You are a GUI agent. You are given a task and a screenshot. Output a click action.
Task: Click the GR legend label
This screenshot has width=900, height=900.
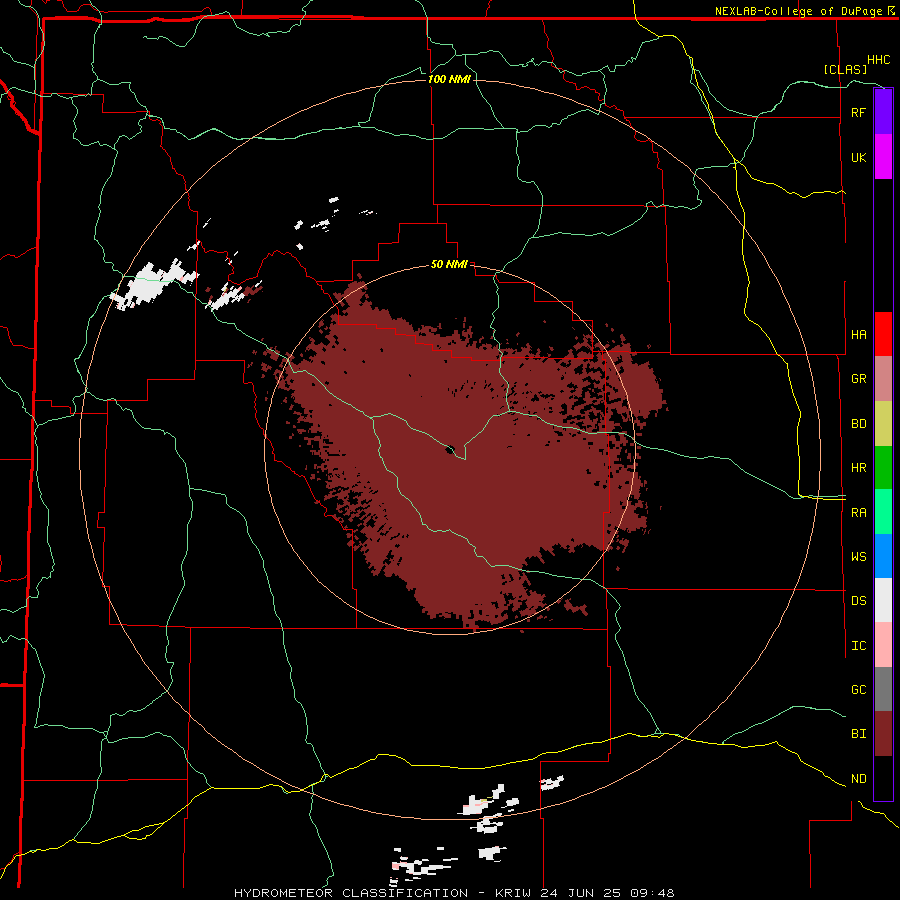coord(858,378)
